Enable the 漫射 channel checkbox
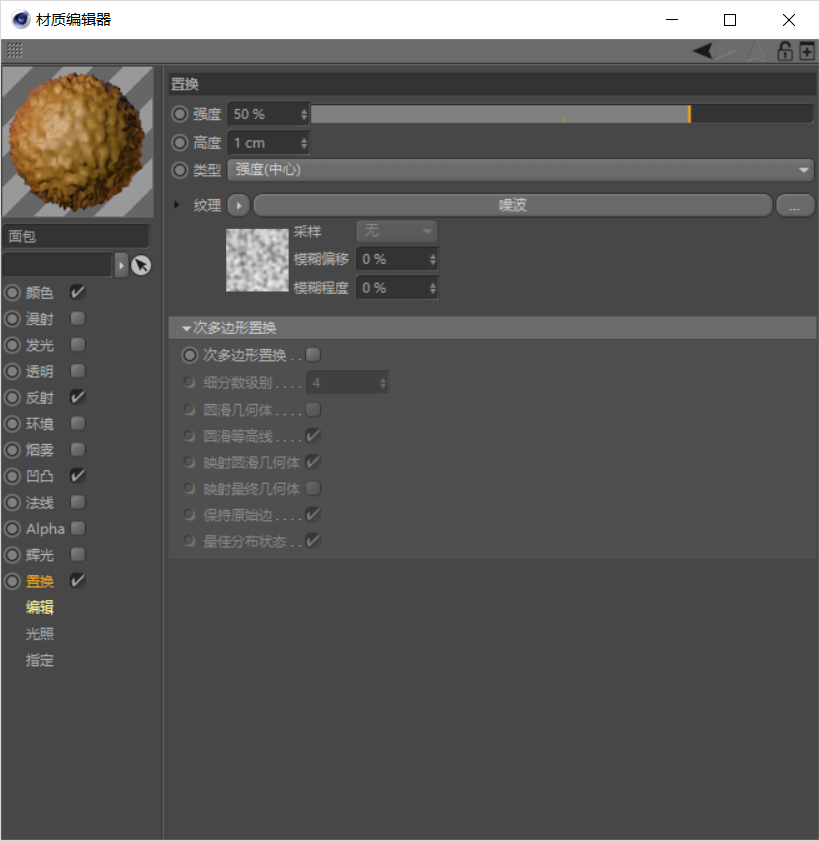 click(x=78, y=319)
